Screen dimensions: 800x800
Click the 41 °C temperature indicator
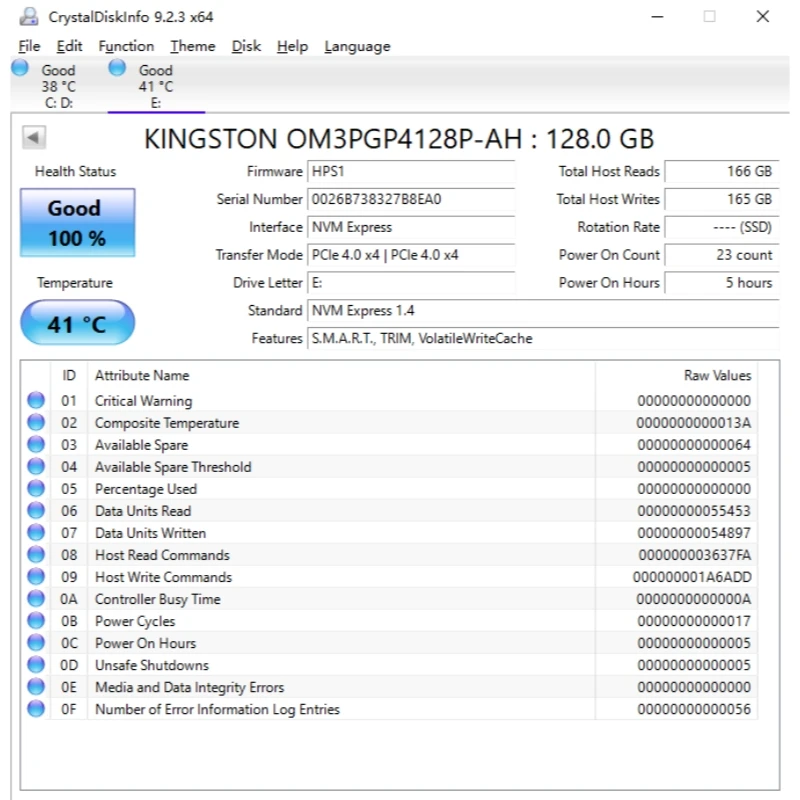[x=76, y=322]
